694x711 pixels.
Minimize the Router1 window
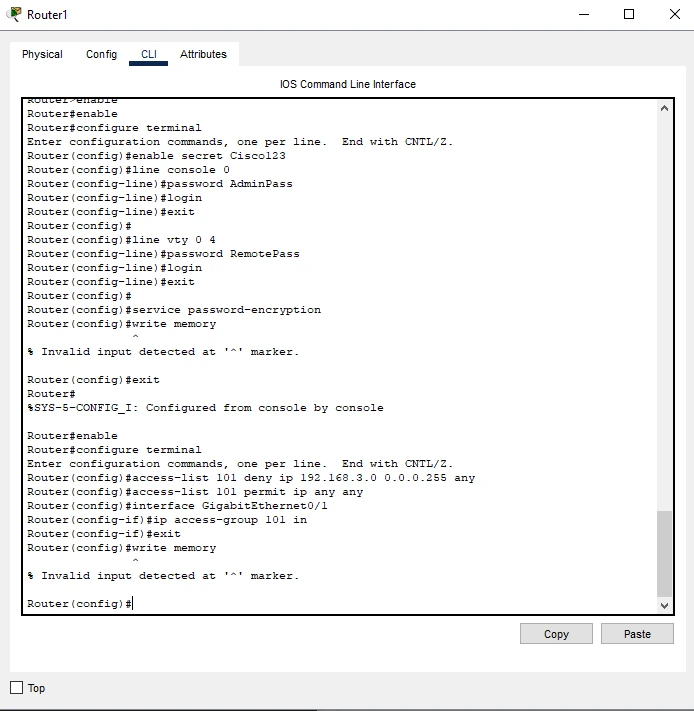584,15
